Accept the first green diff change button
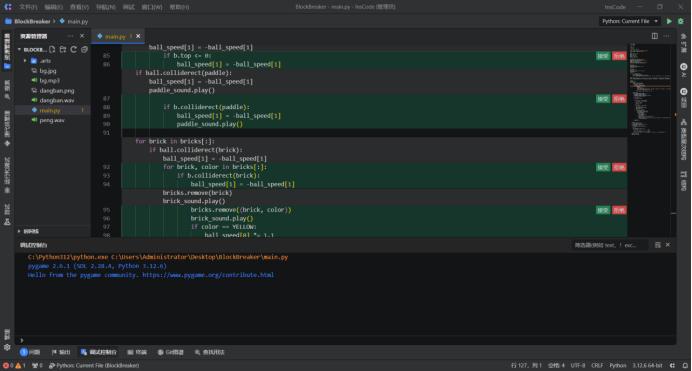 603,56
